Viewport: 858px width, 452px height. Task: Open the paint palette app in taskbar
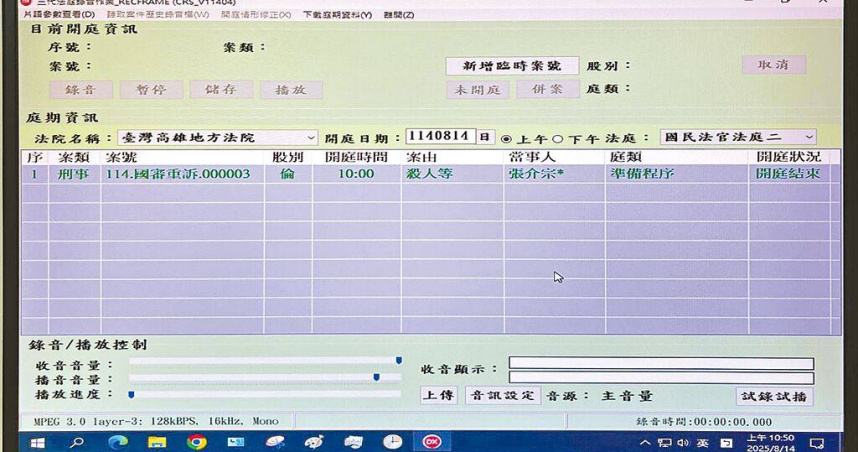(314, 442)
